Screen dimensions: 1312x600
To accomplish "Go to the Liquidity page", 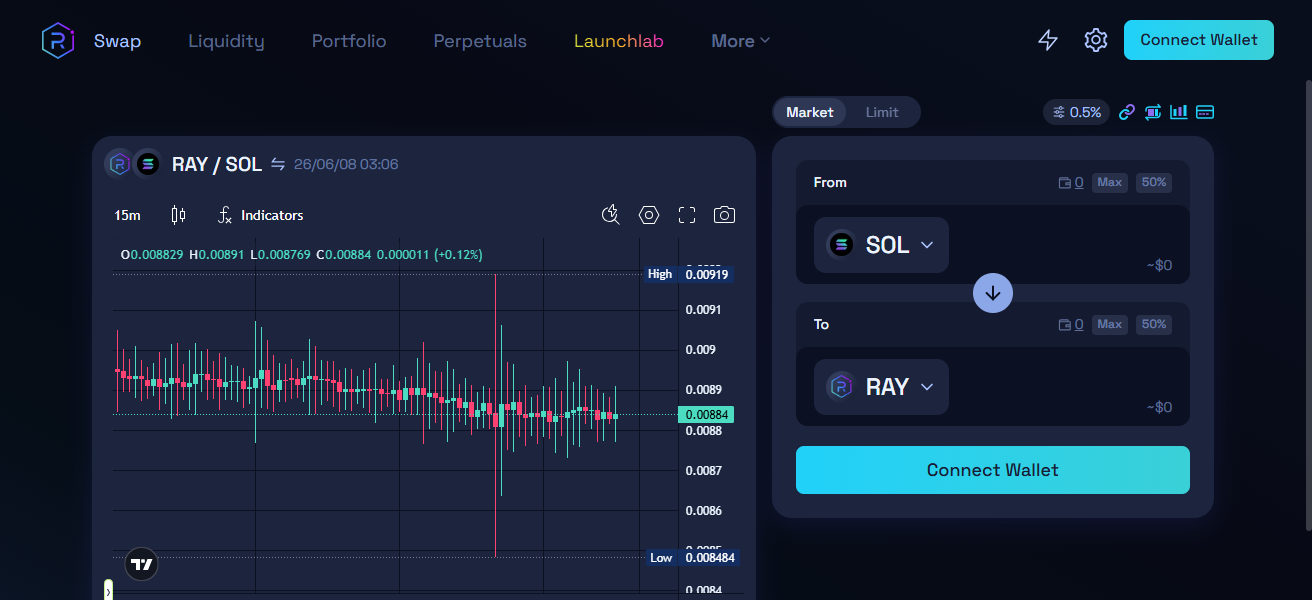I will pos(226,41).
